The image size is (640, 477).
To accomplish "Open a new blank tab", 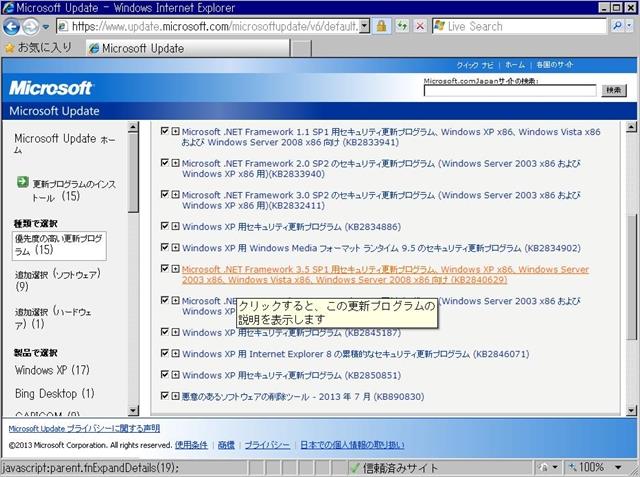I will pyautogui.click(x=302, y=49).
